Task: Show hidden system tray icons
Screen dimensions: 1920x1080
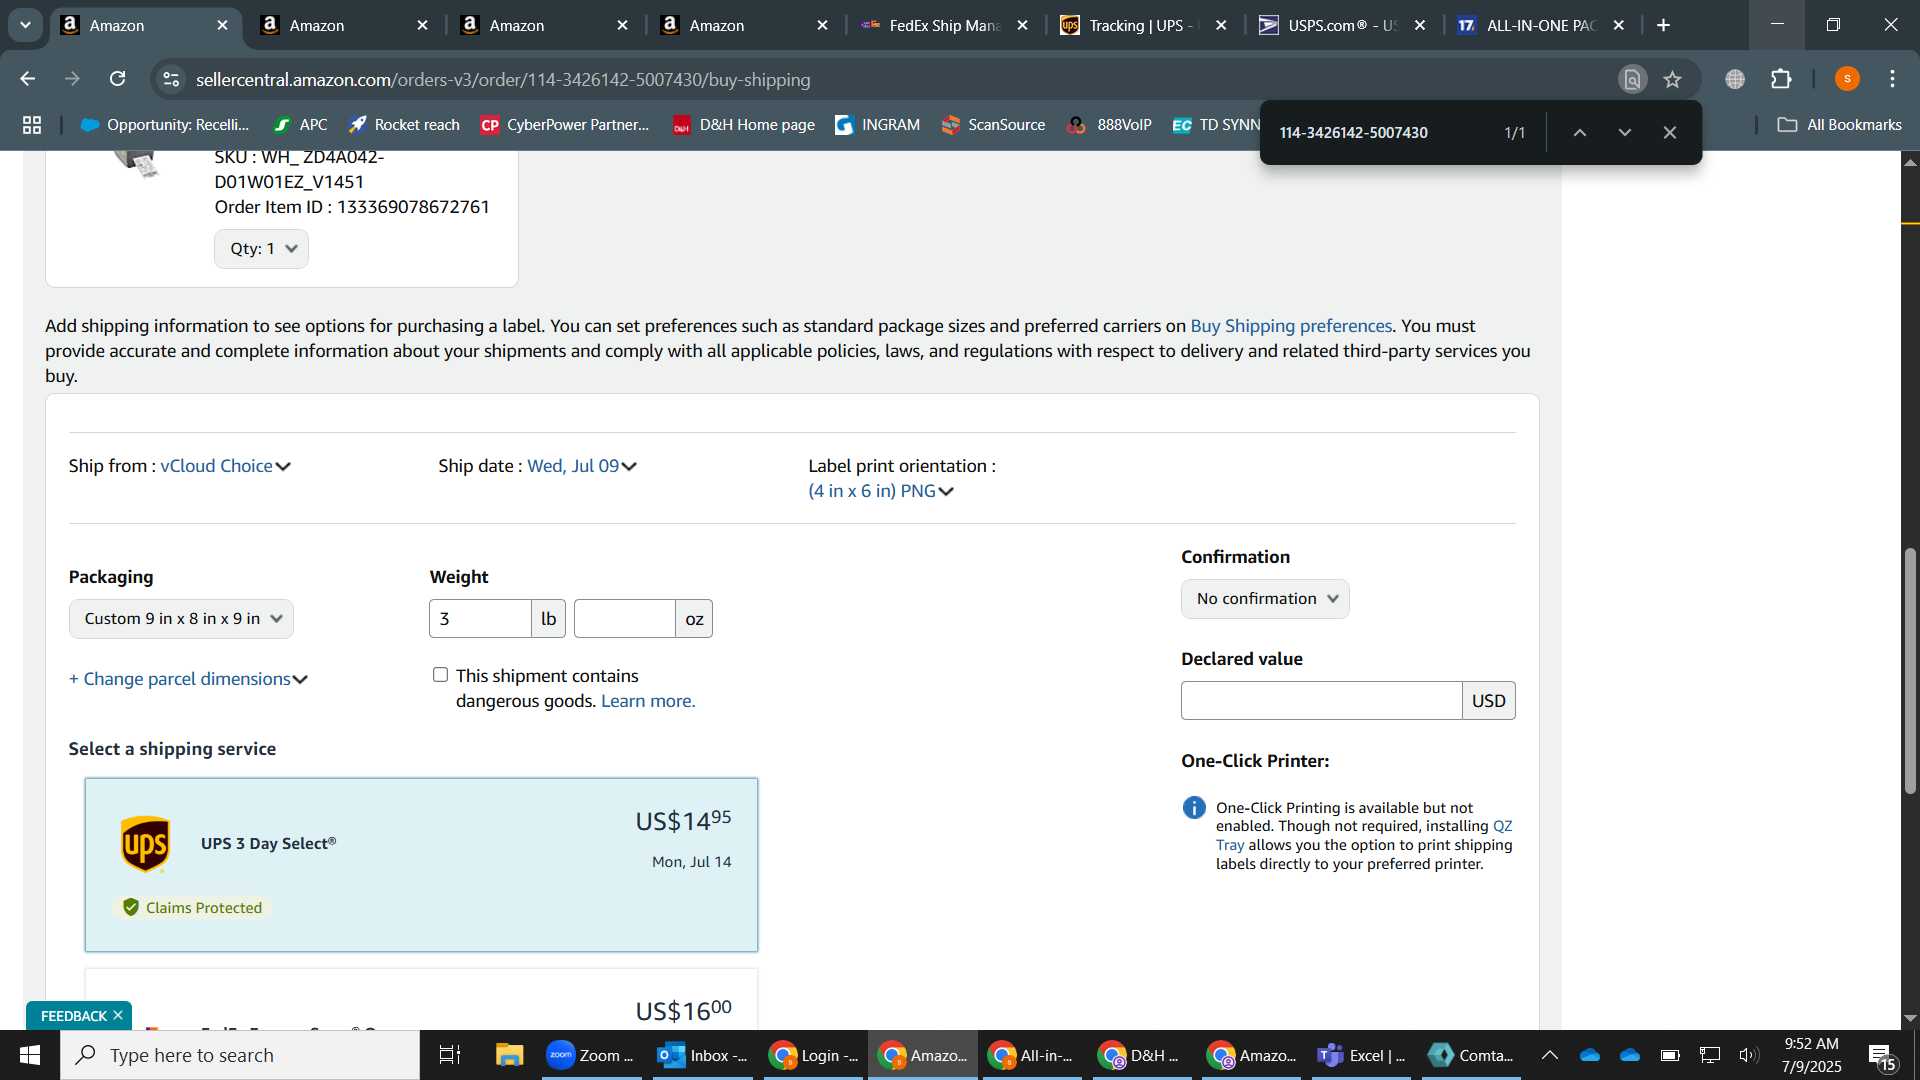Action: (1549, 1055)
